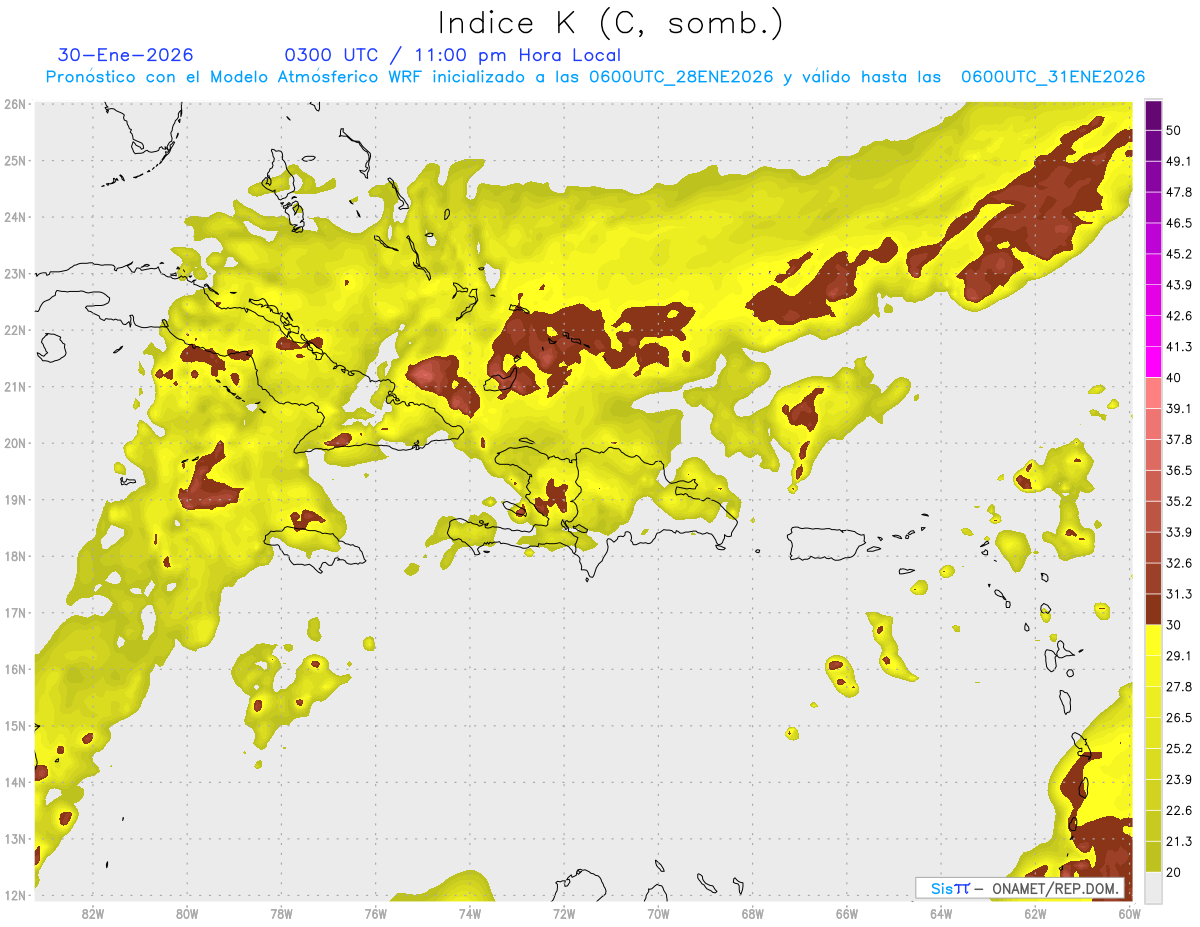
Task: Click the 78W longitude label
Action: tap(281, 913)
